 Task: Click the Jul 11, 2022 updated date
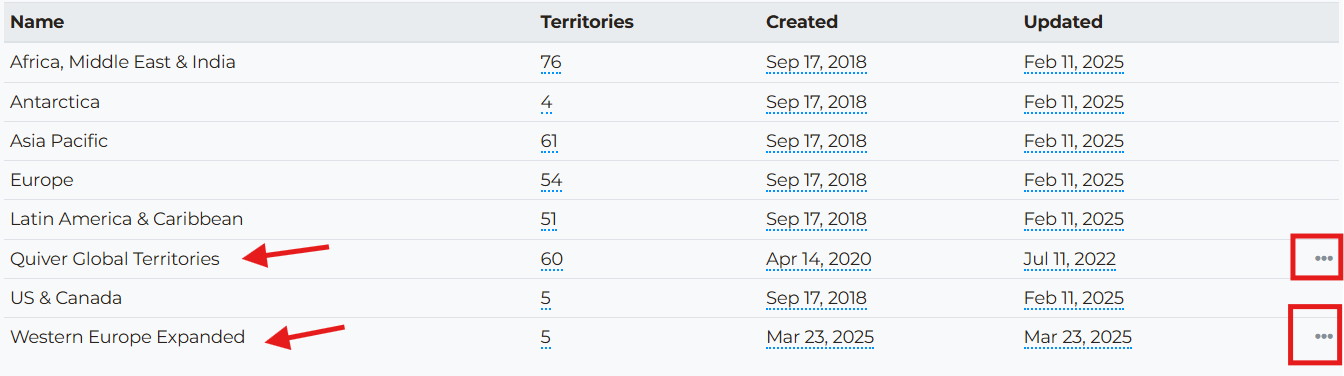[x=1070, y=259]
